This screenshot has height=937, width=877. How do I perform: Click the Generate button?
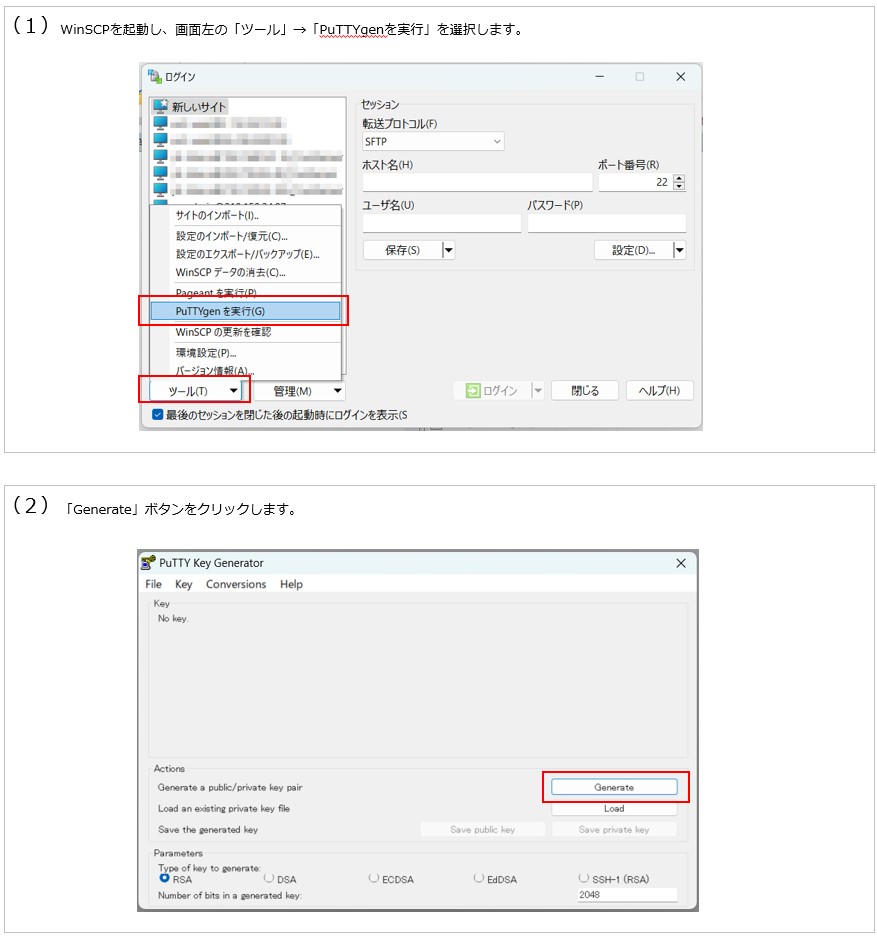point(614,787)
